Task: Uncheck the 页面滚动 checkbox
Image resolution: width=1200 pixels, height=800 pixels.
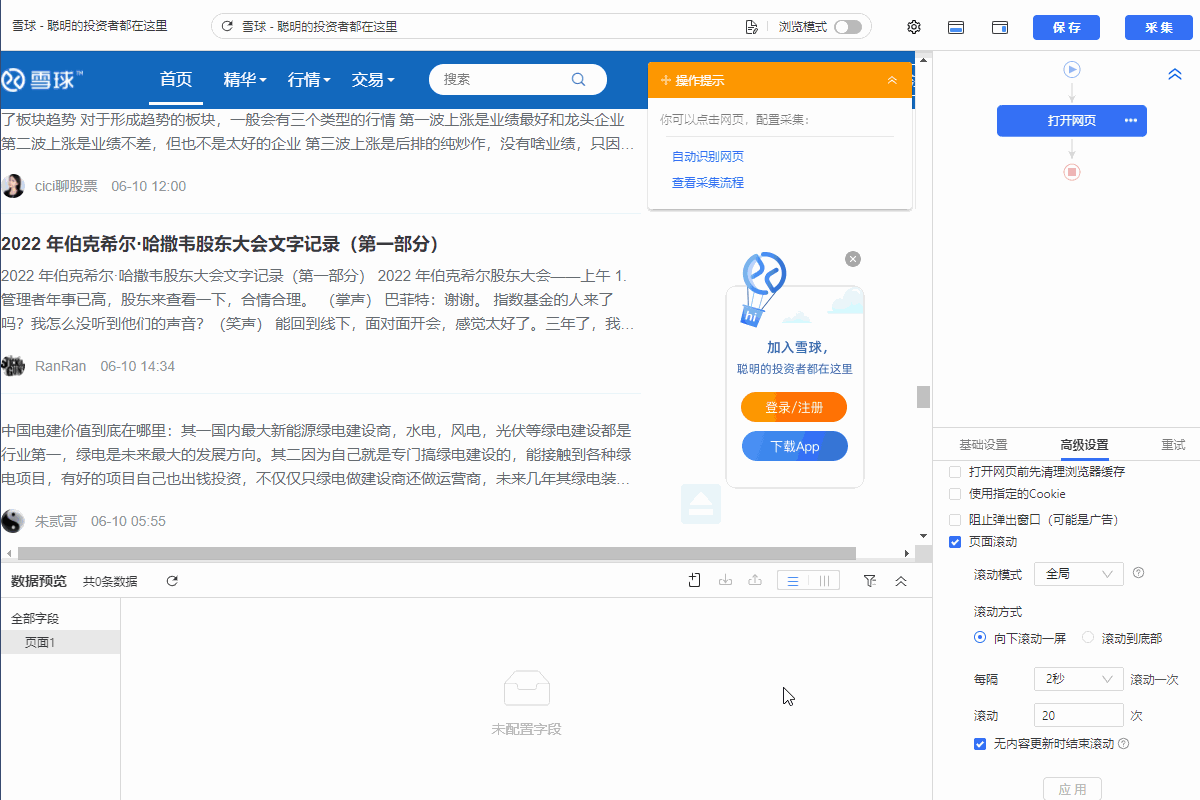Action: click(955, 542)
